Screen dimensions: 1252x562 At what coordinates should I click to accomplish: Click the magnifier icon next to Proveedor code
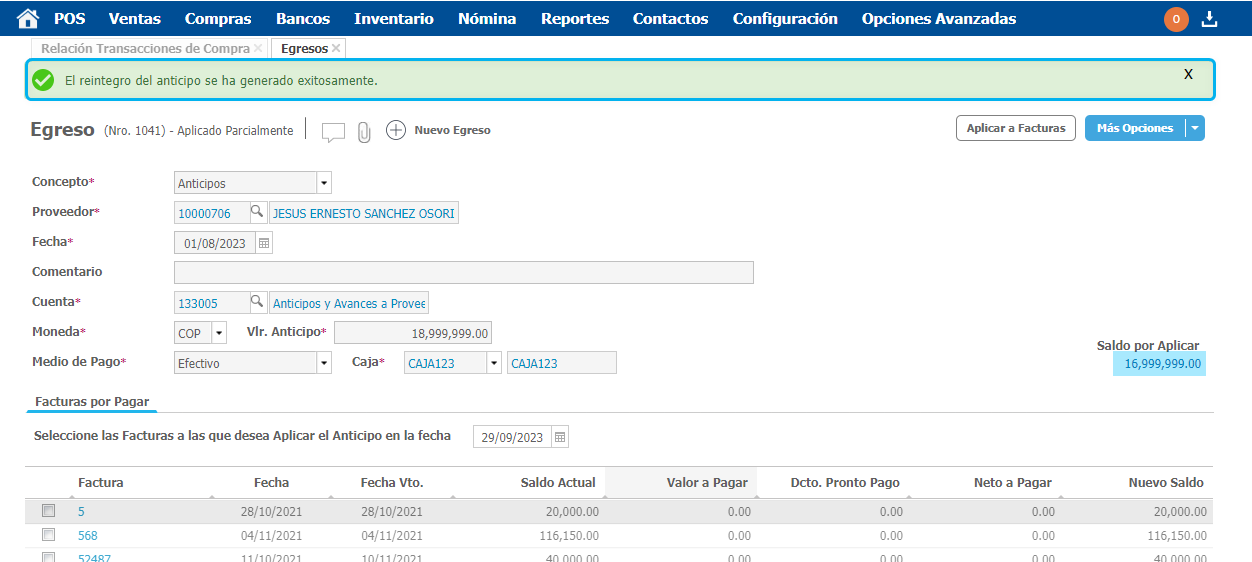(257, 213)
